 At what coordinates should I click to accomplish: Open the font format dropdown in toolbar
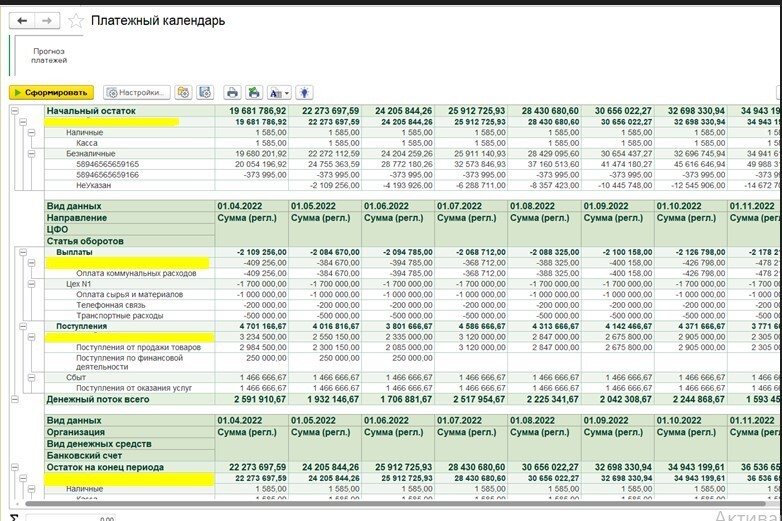280,92
